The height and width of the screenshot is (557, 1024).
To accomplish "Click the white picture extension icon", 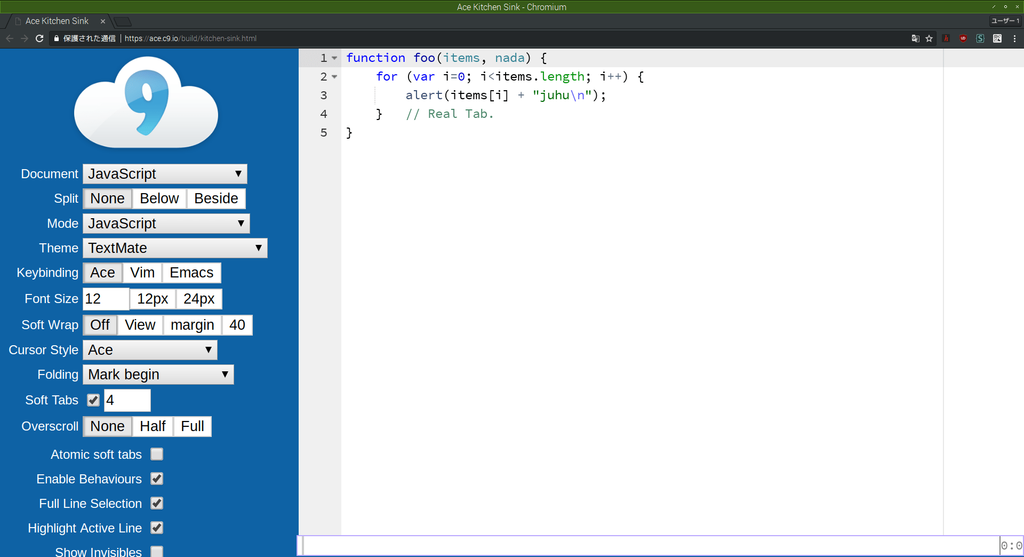I will coord(997,39).
